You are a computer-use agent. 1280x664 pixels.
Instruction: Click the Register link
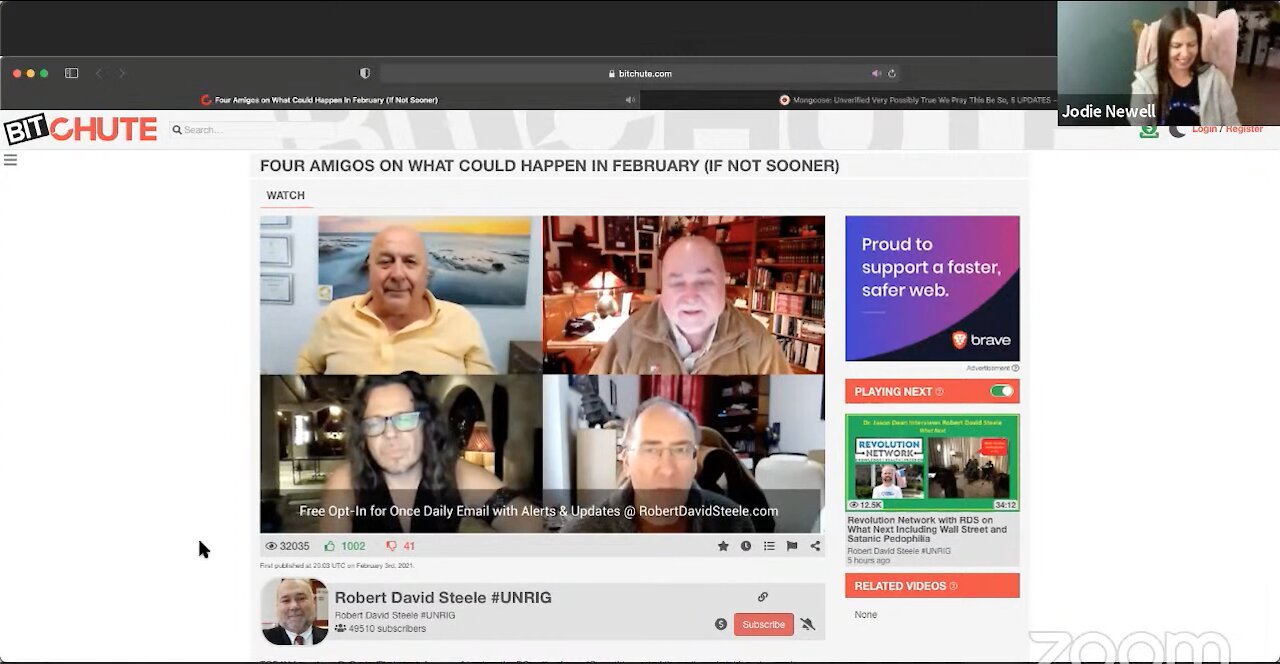(x=1244, y=129)
